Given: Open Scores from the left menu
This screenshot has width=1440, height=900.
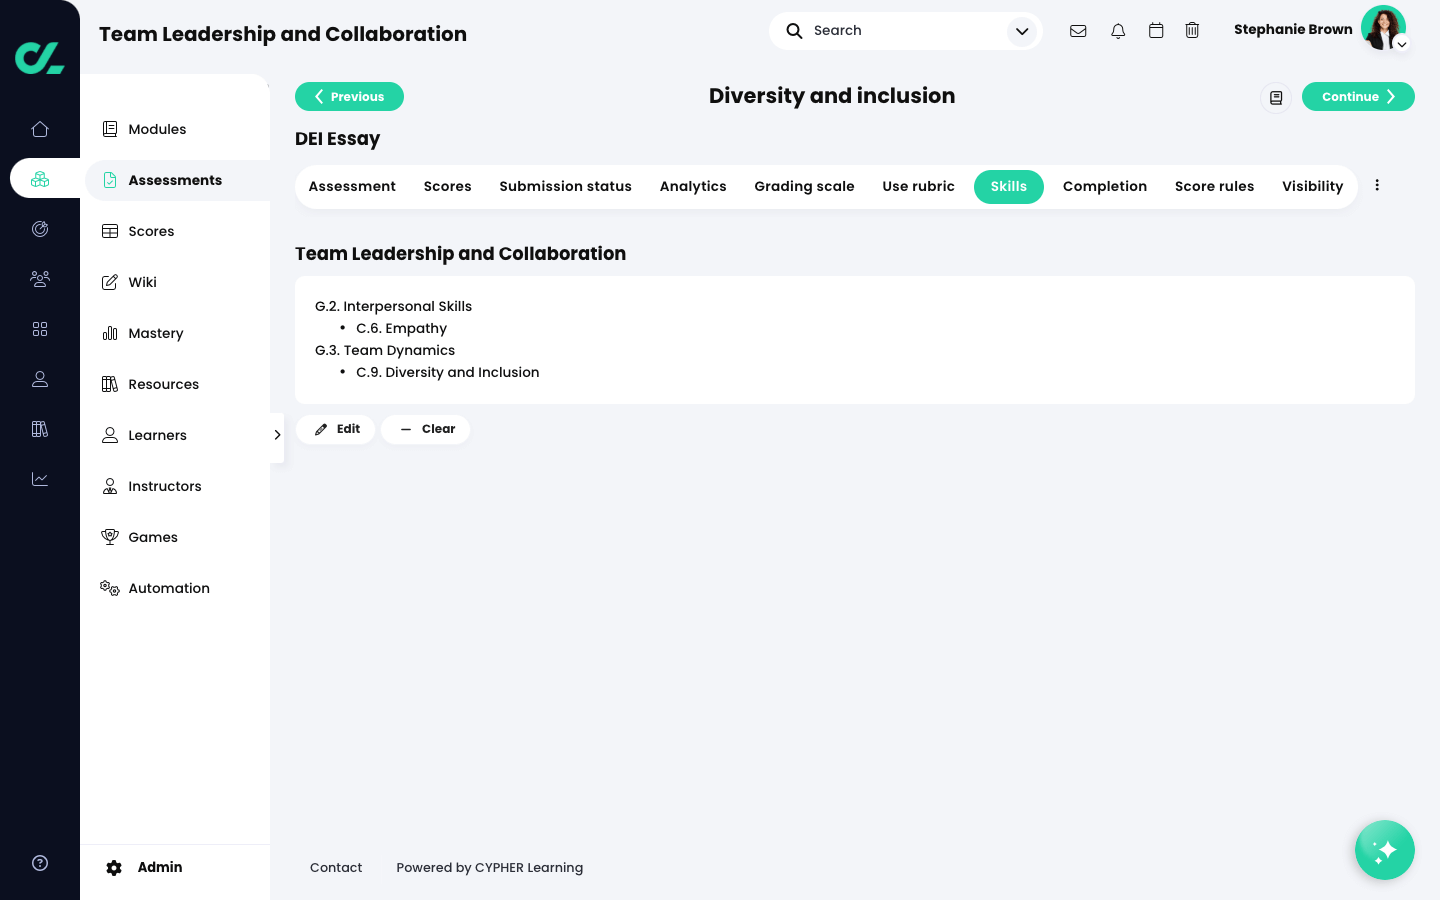Looking at the screenshot, I should click(x=151, y=231).
